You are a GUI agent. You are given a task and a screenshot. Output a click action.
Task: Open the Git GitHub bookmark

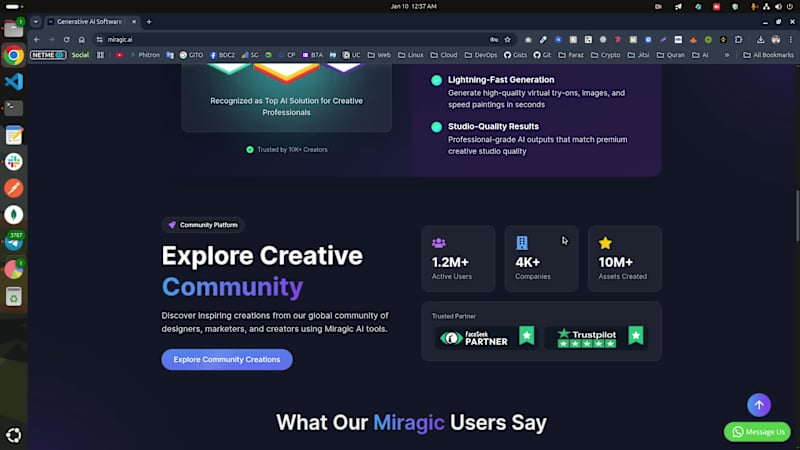coord(542,55)
